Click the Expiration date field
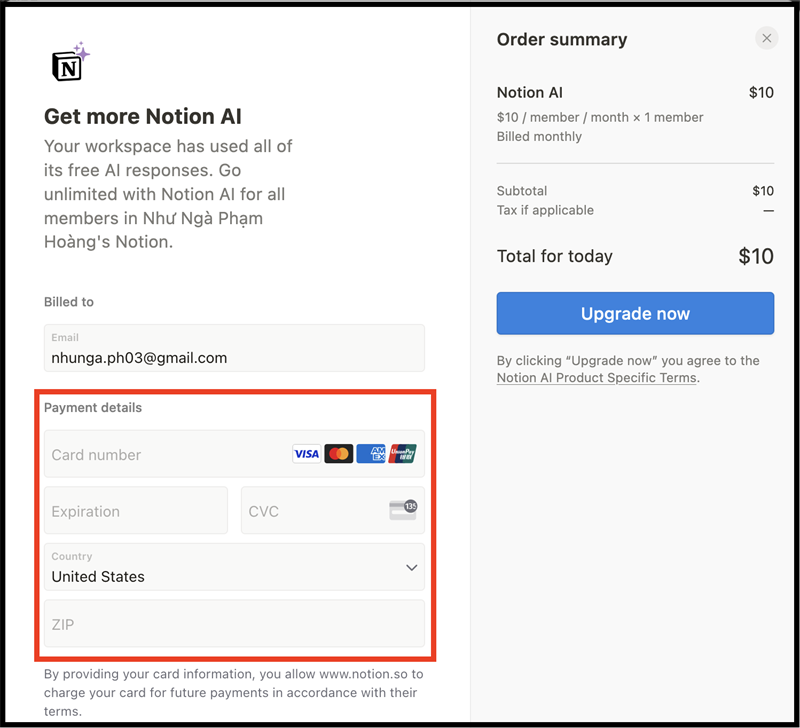This screenshot has width=800, height=728. (136, 511)
